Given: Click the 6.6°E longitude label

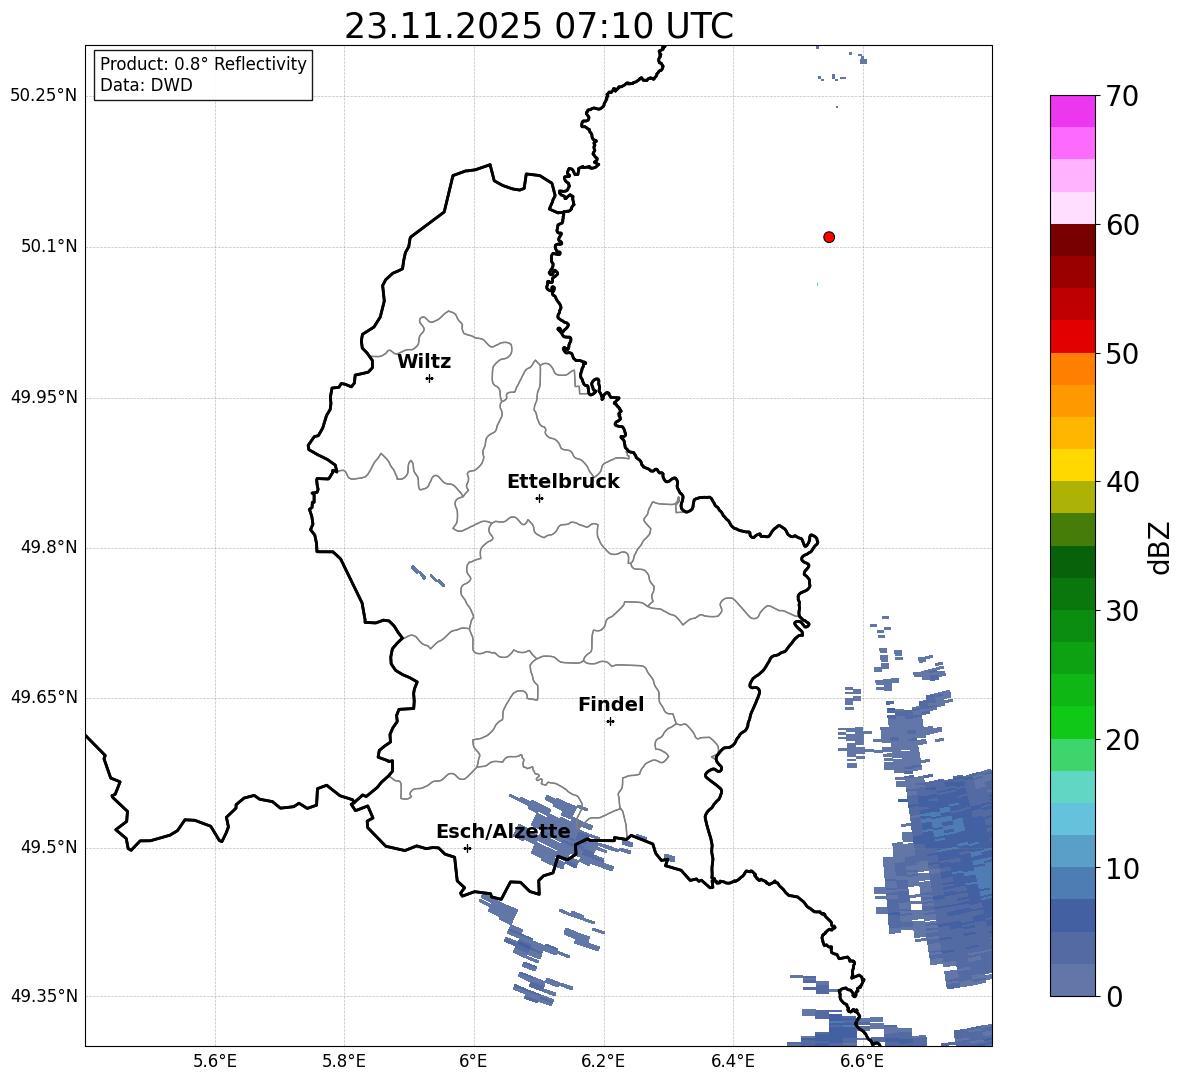Looking at the screenshot, I should (862, 1061).
